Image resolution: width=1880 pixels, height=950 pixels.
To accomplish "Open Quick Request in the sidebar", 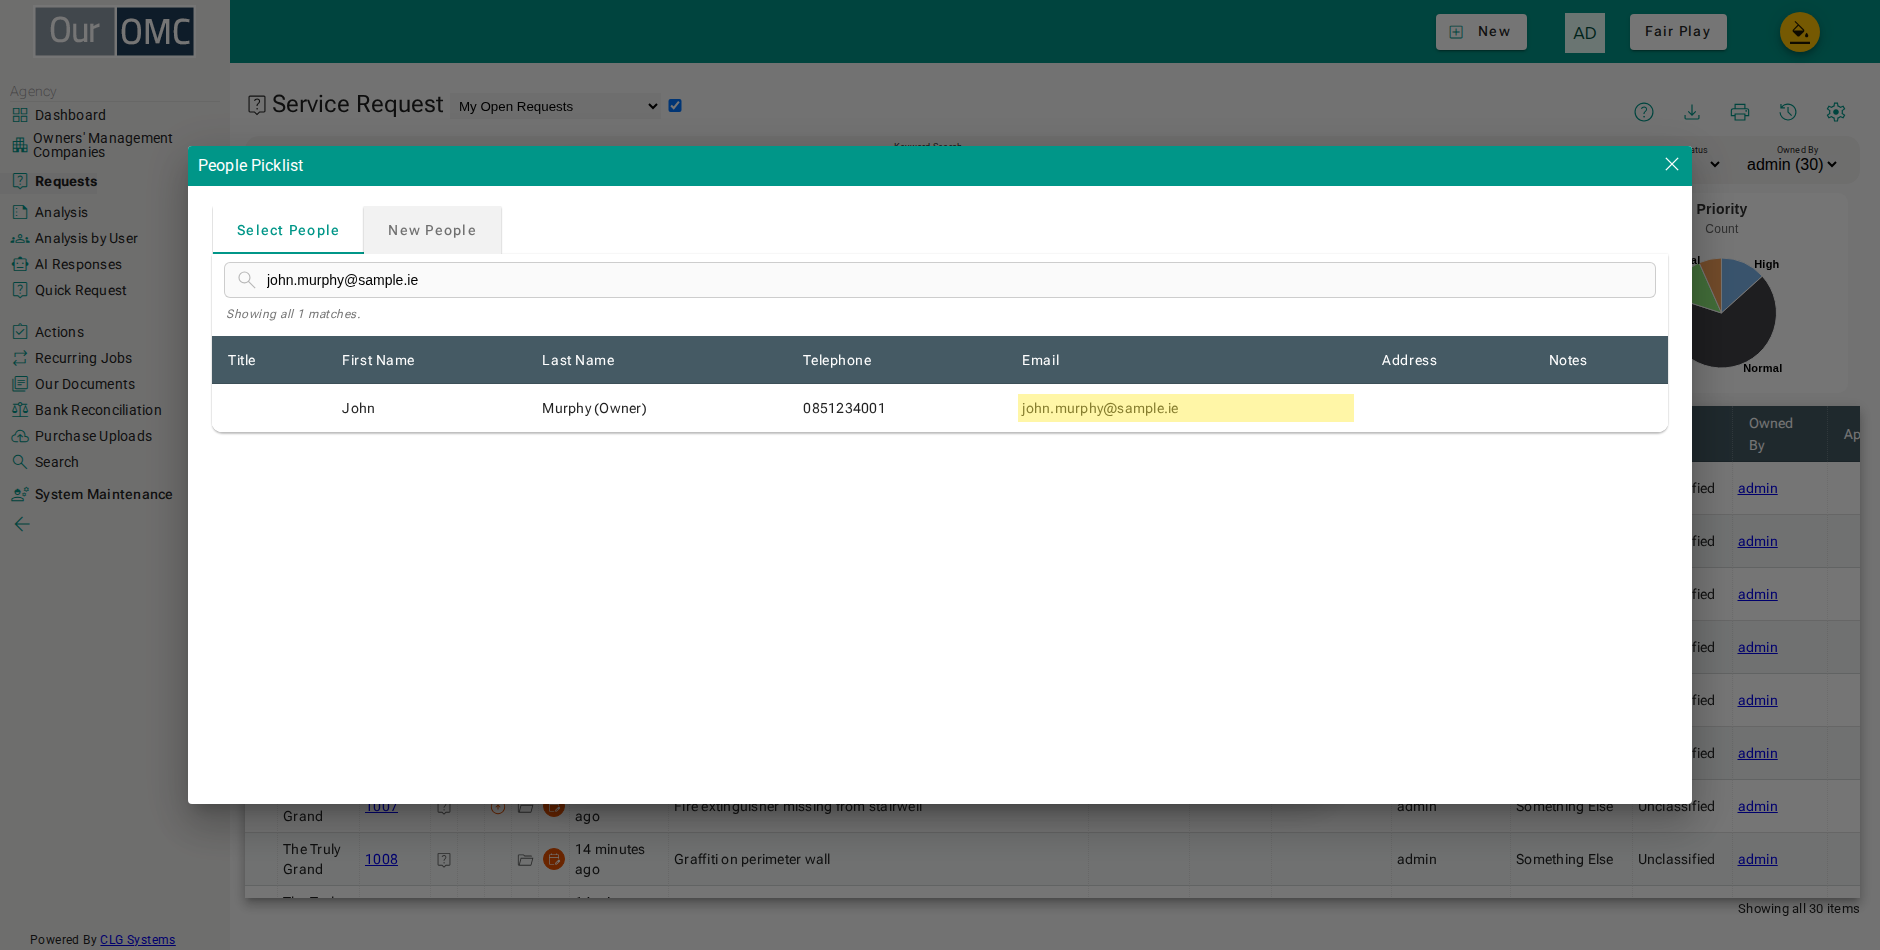I will (81, 290).
